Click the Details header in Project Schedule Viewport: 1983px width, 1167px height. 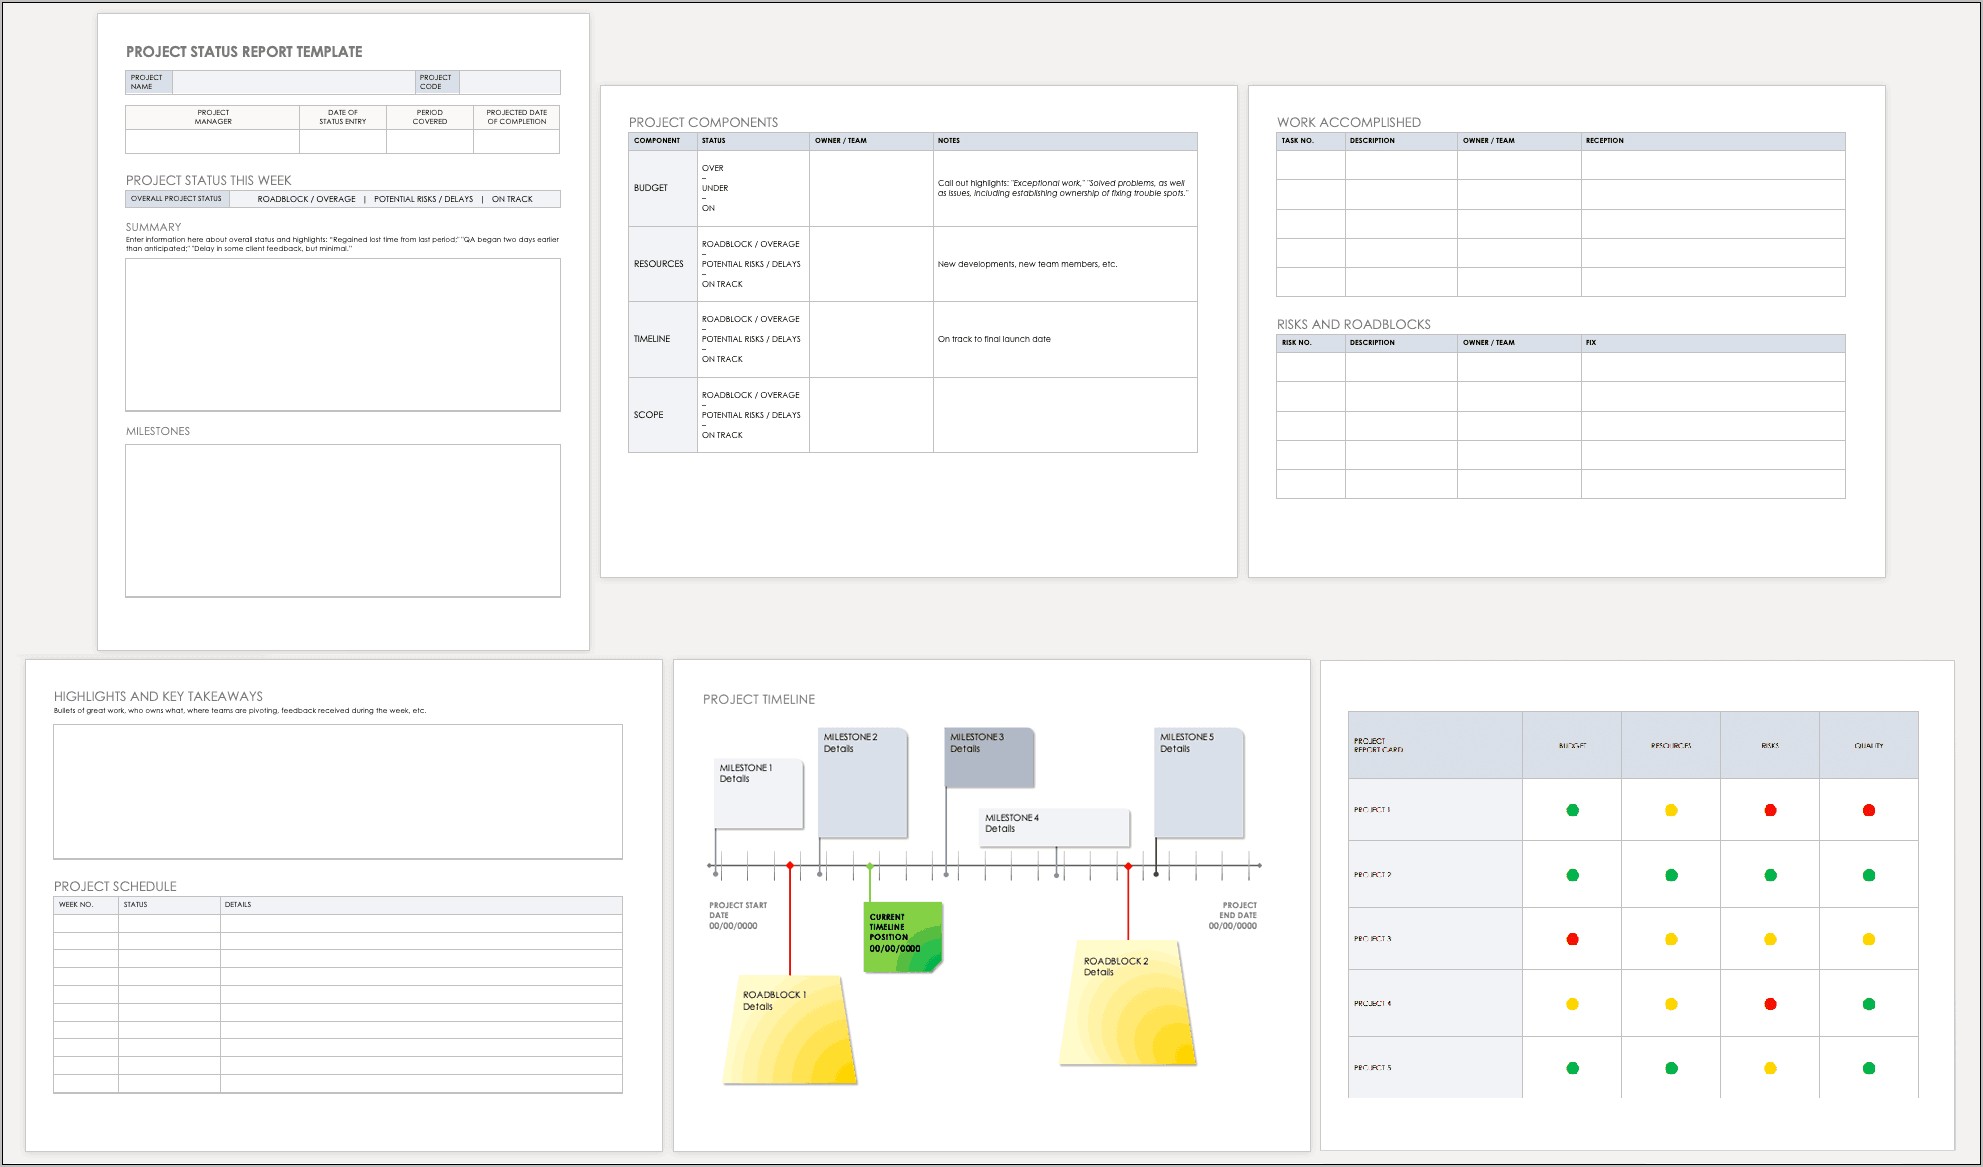click(420, 905)
